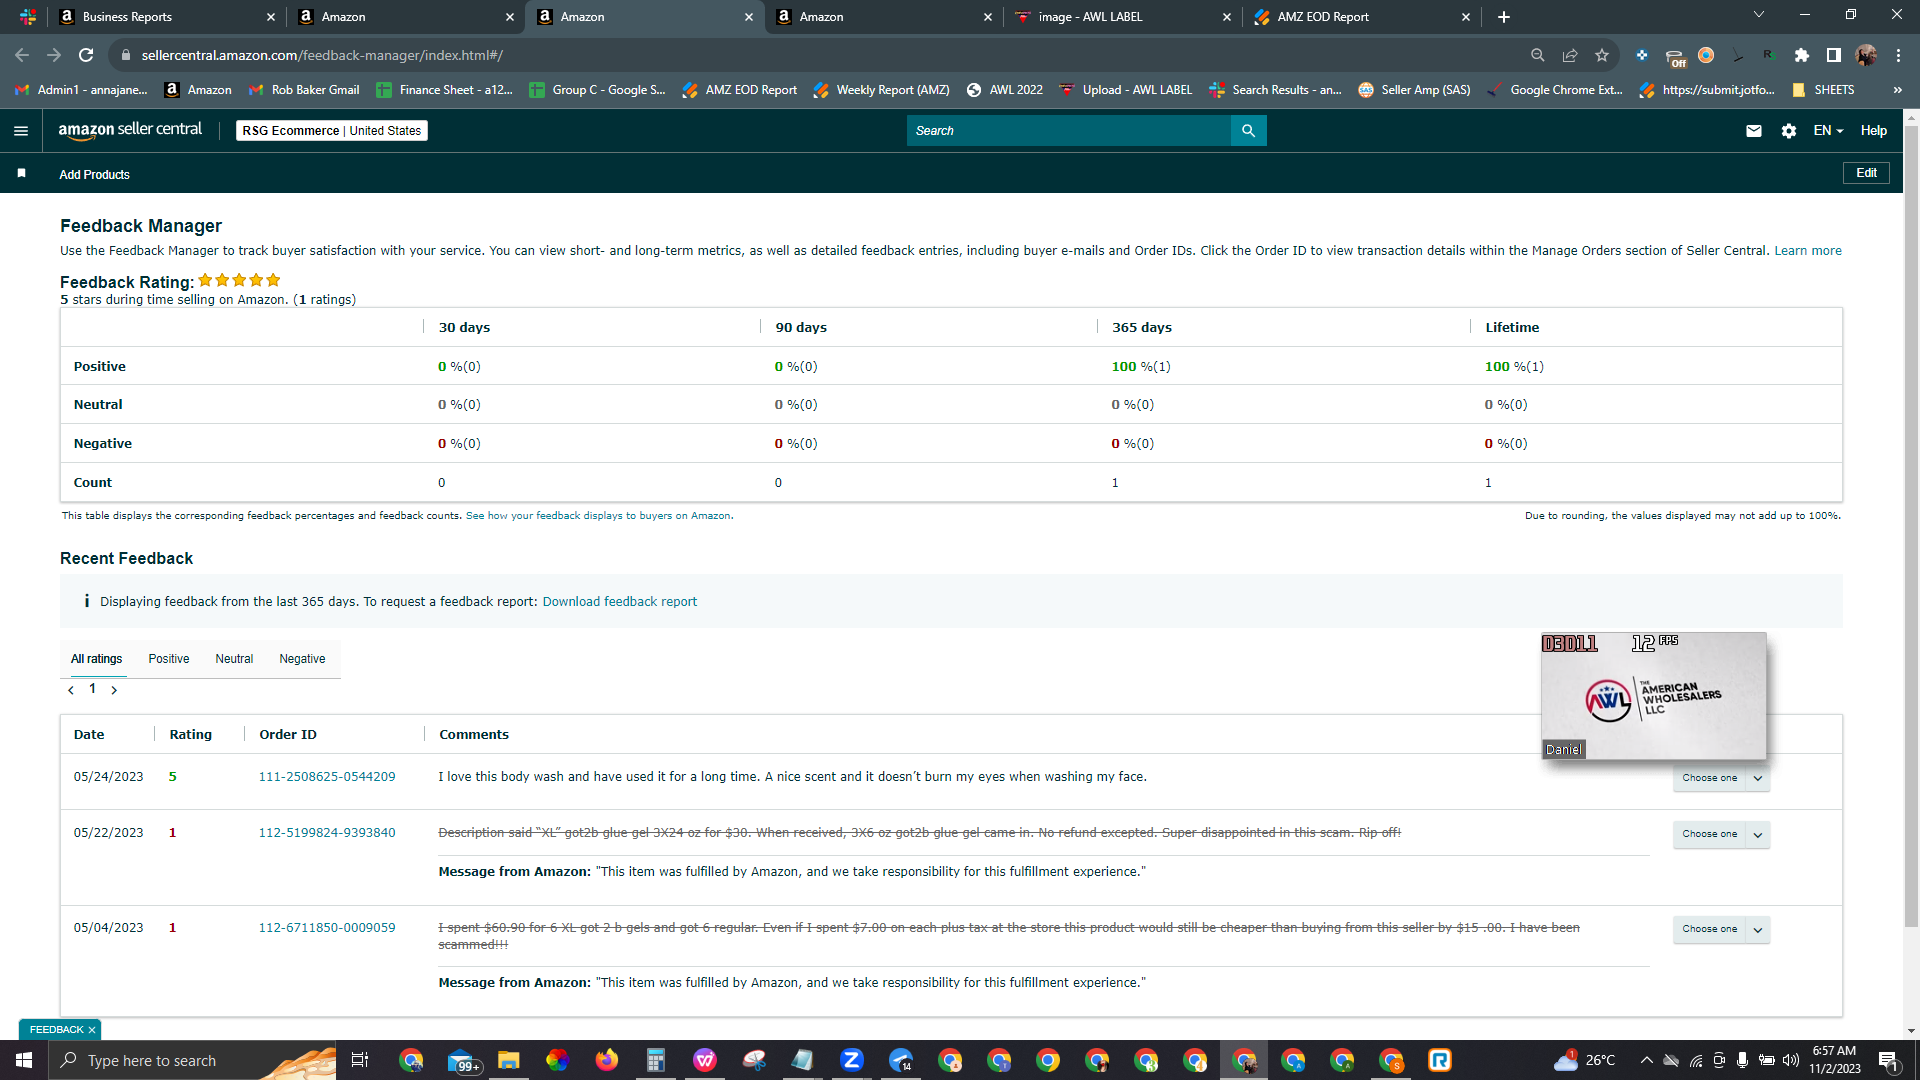Open the tab search dropdown arrow
Viewport: 1920px width, 1080px height.
tap(1759, 15)
